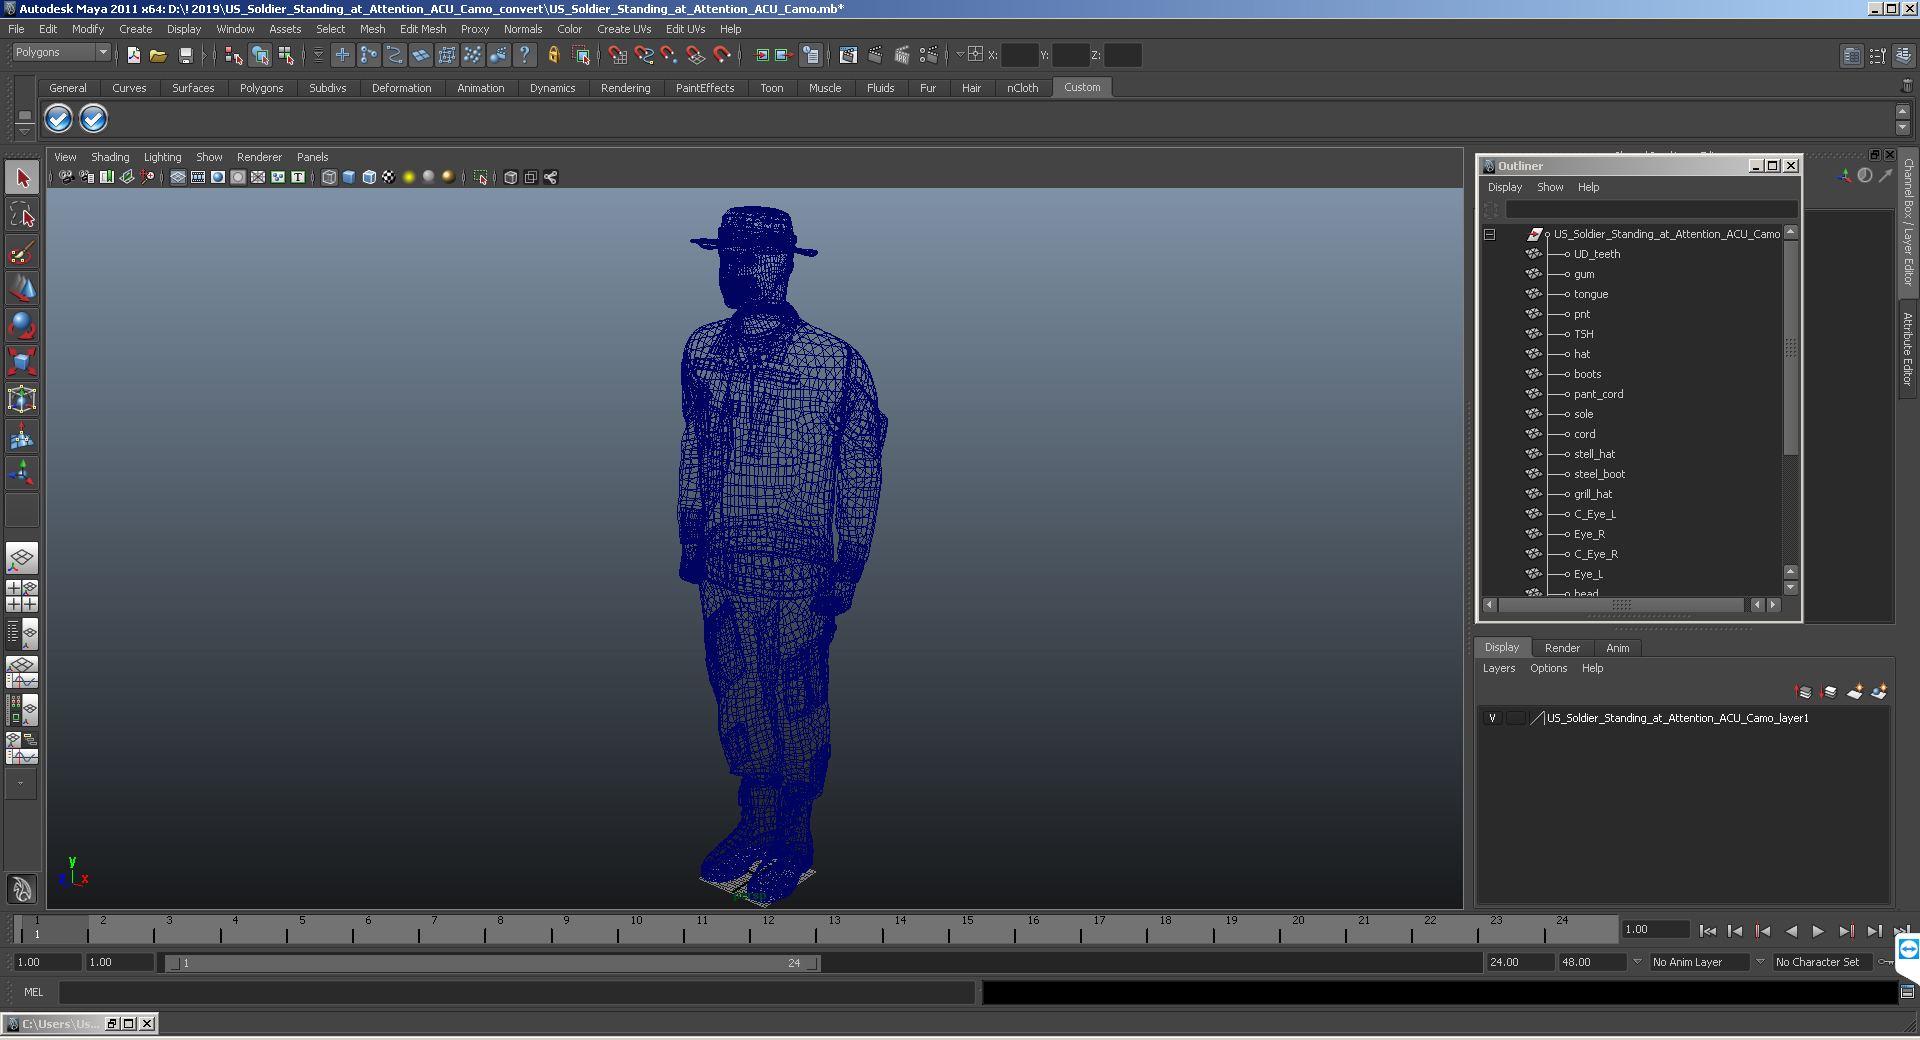This screenshot has width=1920, height=1040.
Task: Enable textured display checker icon
Action: (389, 177)
